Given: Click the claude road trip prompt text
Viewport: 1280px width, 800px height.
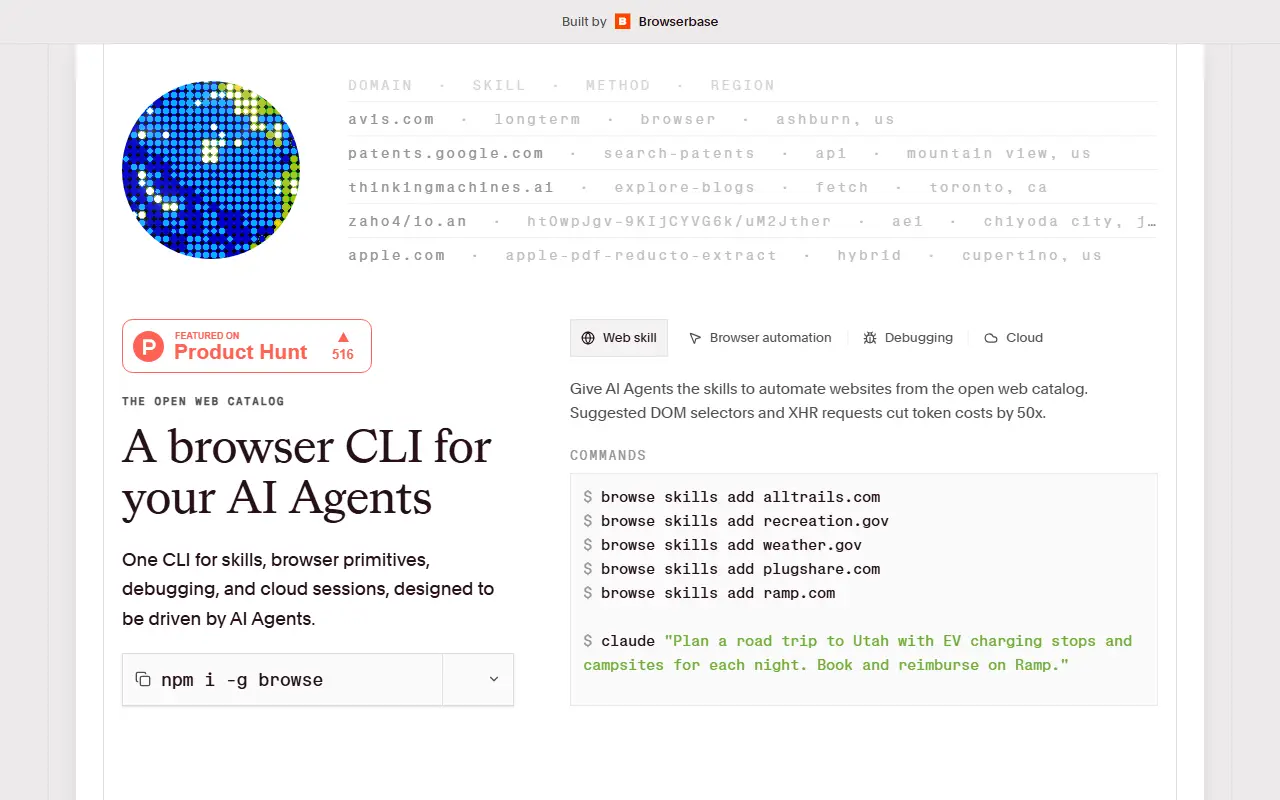Looking at the screenshot, I should point(858,653).
